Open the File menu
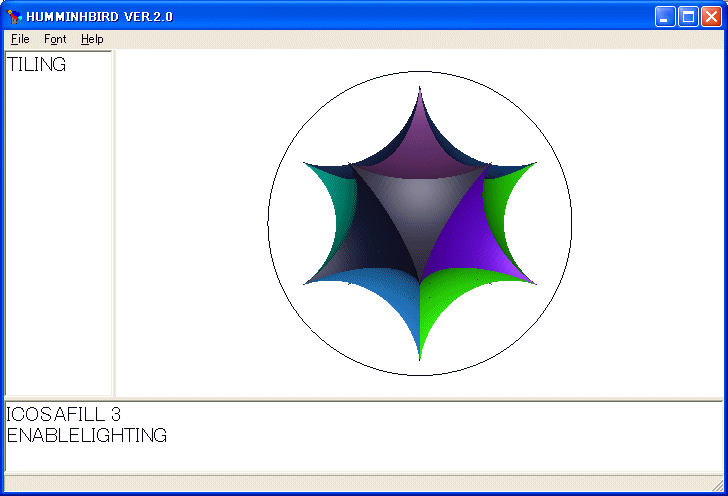728x496 pixels. (20, 39)
